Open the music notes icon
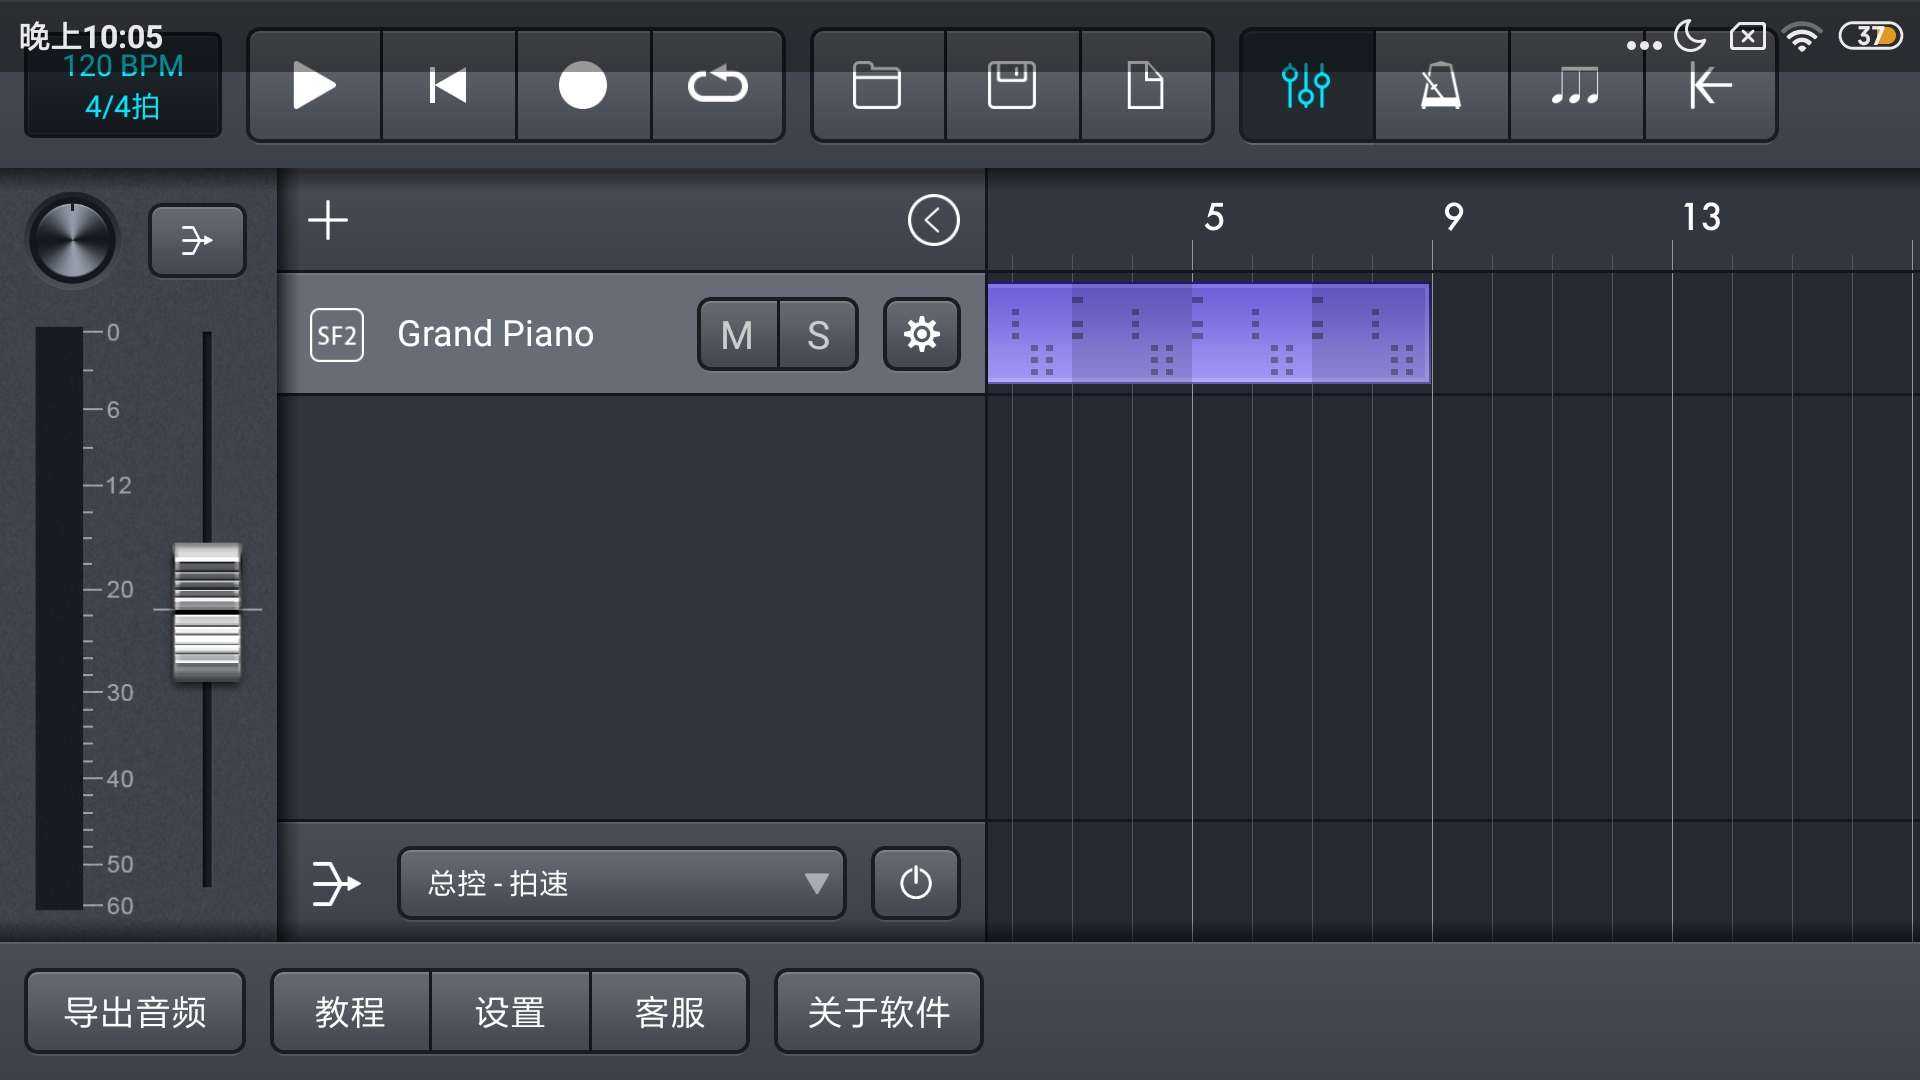 1576,86
